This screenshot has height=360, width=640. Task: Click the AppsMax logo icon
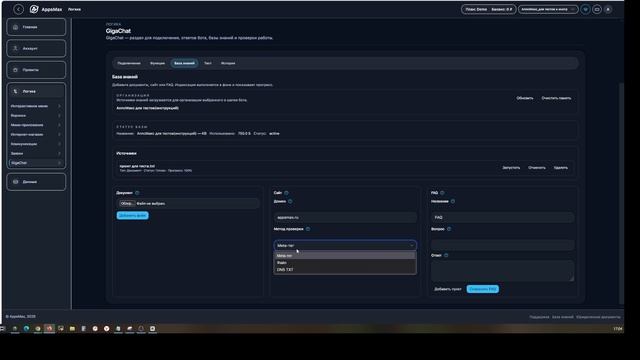34,9
